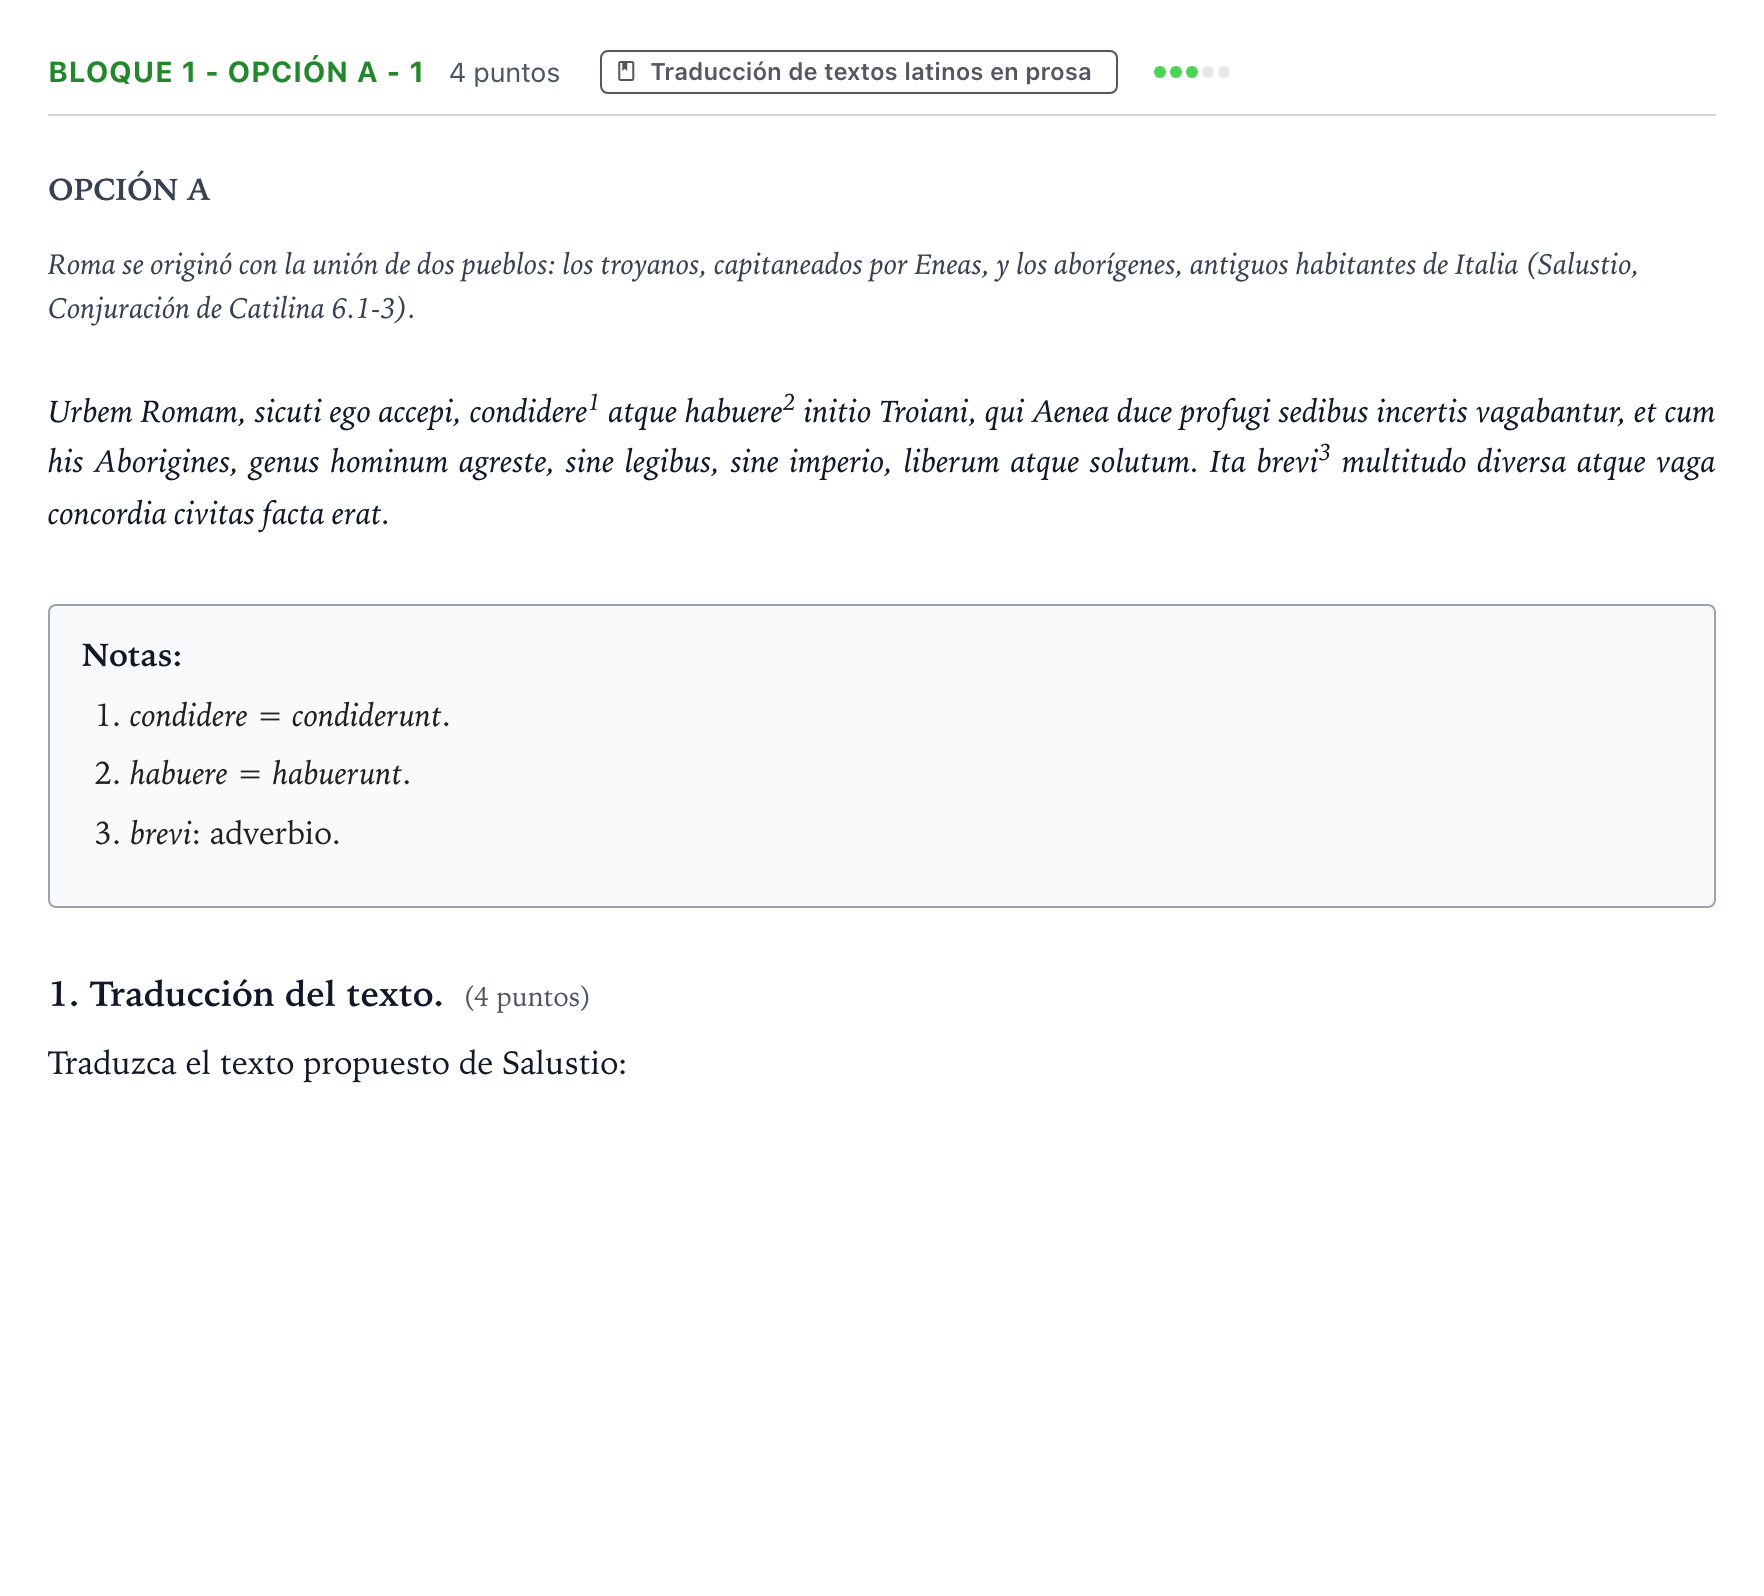Screen dimensions: 1764x1596
Task: Click the 'Notas:' heading
Action: (x=132, y=655)
